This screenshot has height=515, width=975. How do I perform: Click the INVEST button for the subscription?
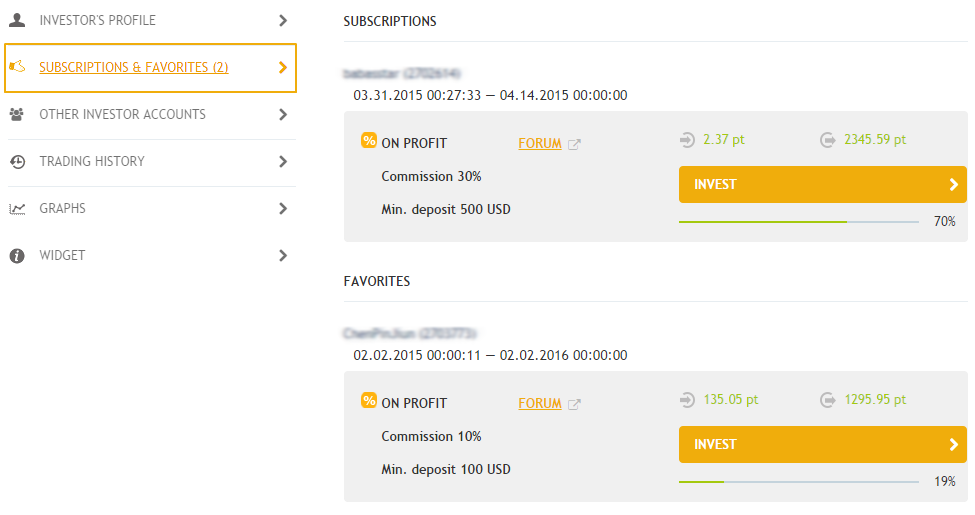point(823,184)
